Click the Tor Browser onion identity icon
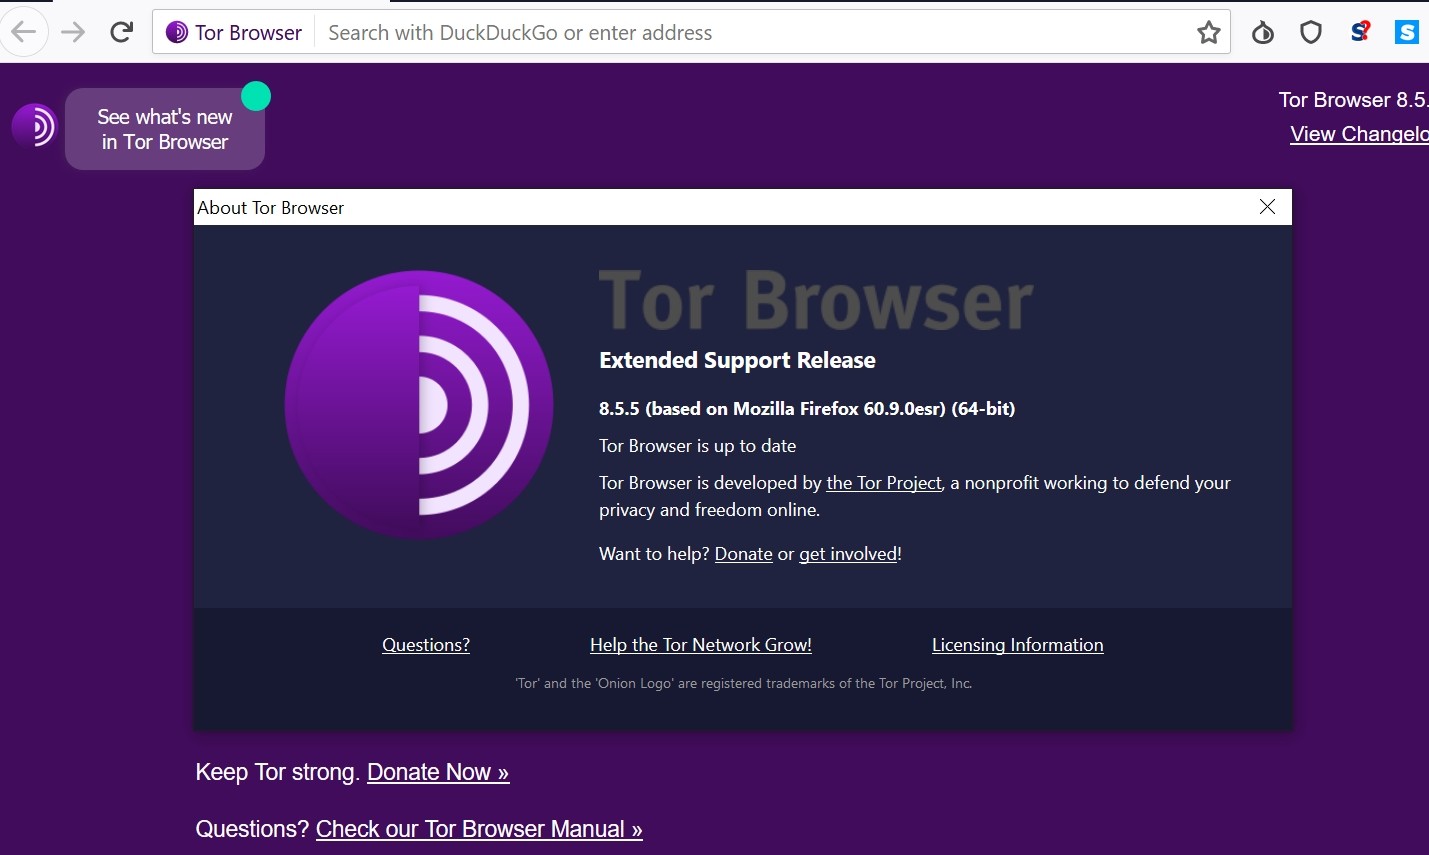The width and height of the screenshot is (1429, 855). (x=177, y=32)
